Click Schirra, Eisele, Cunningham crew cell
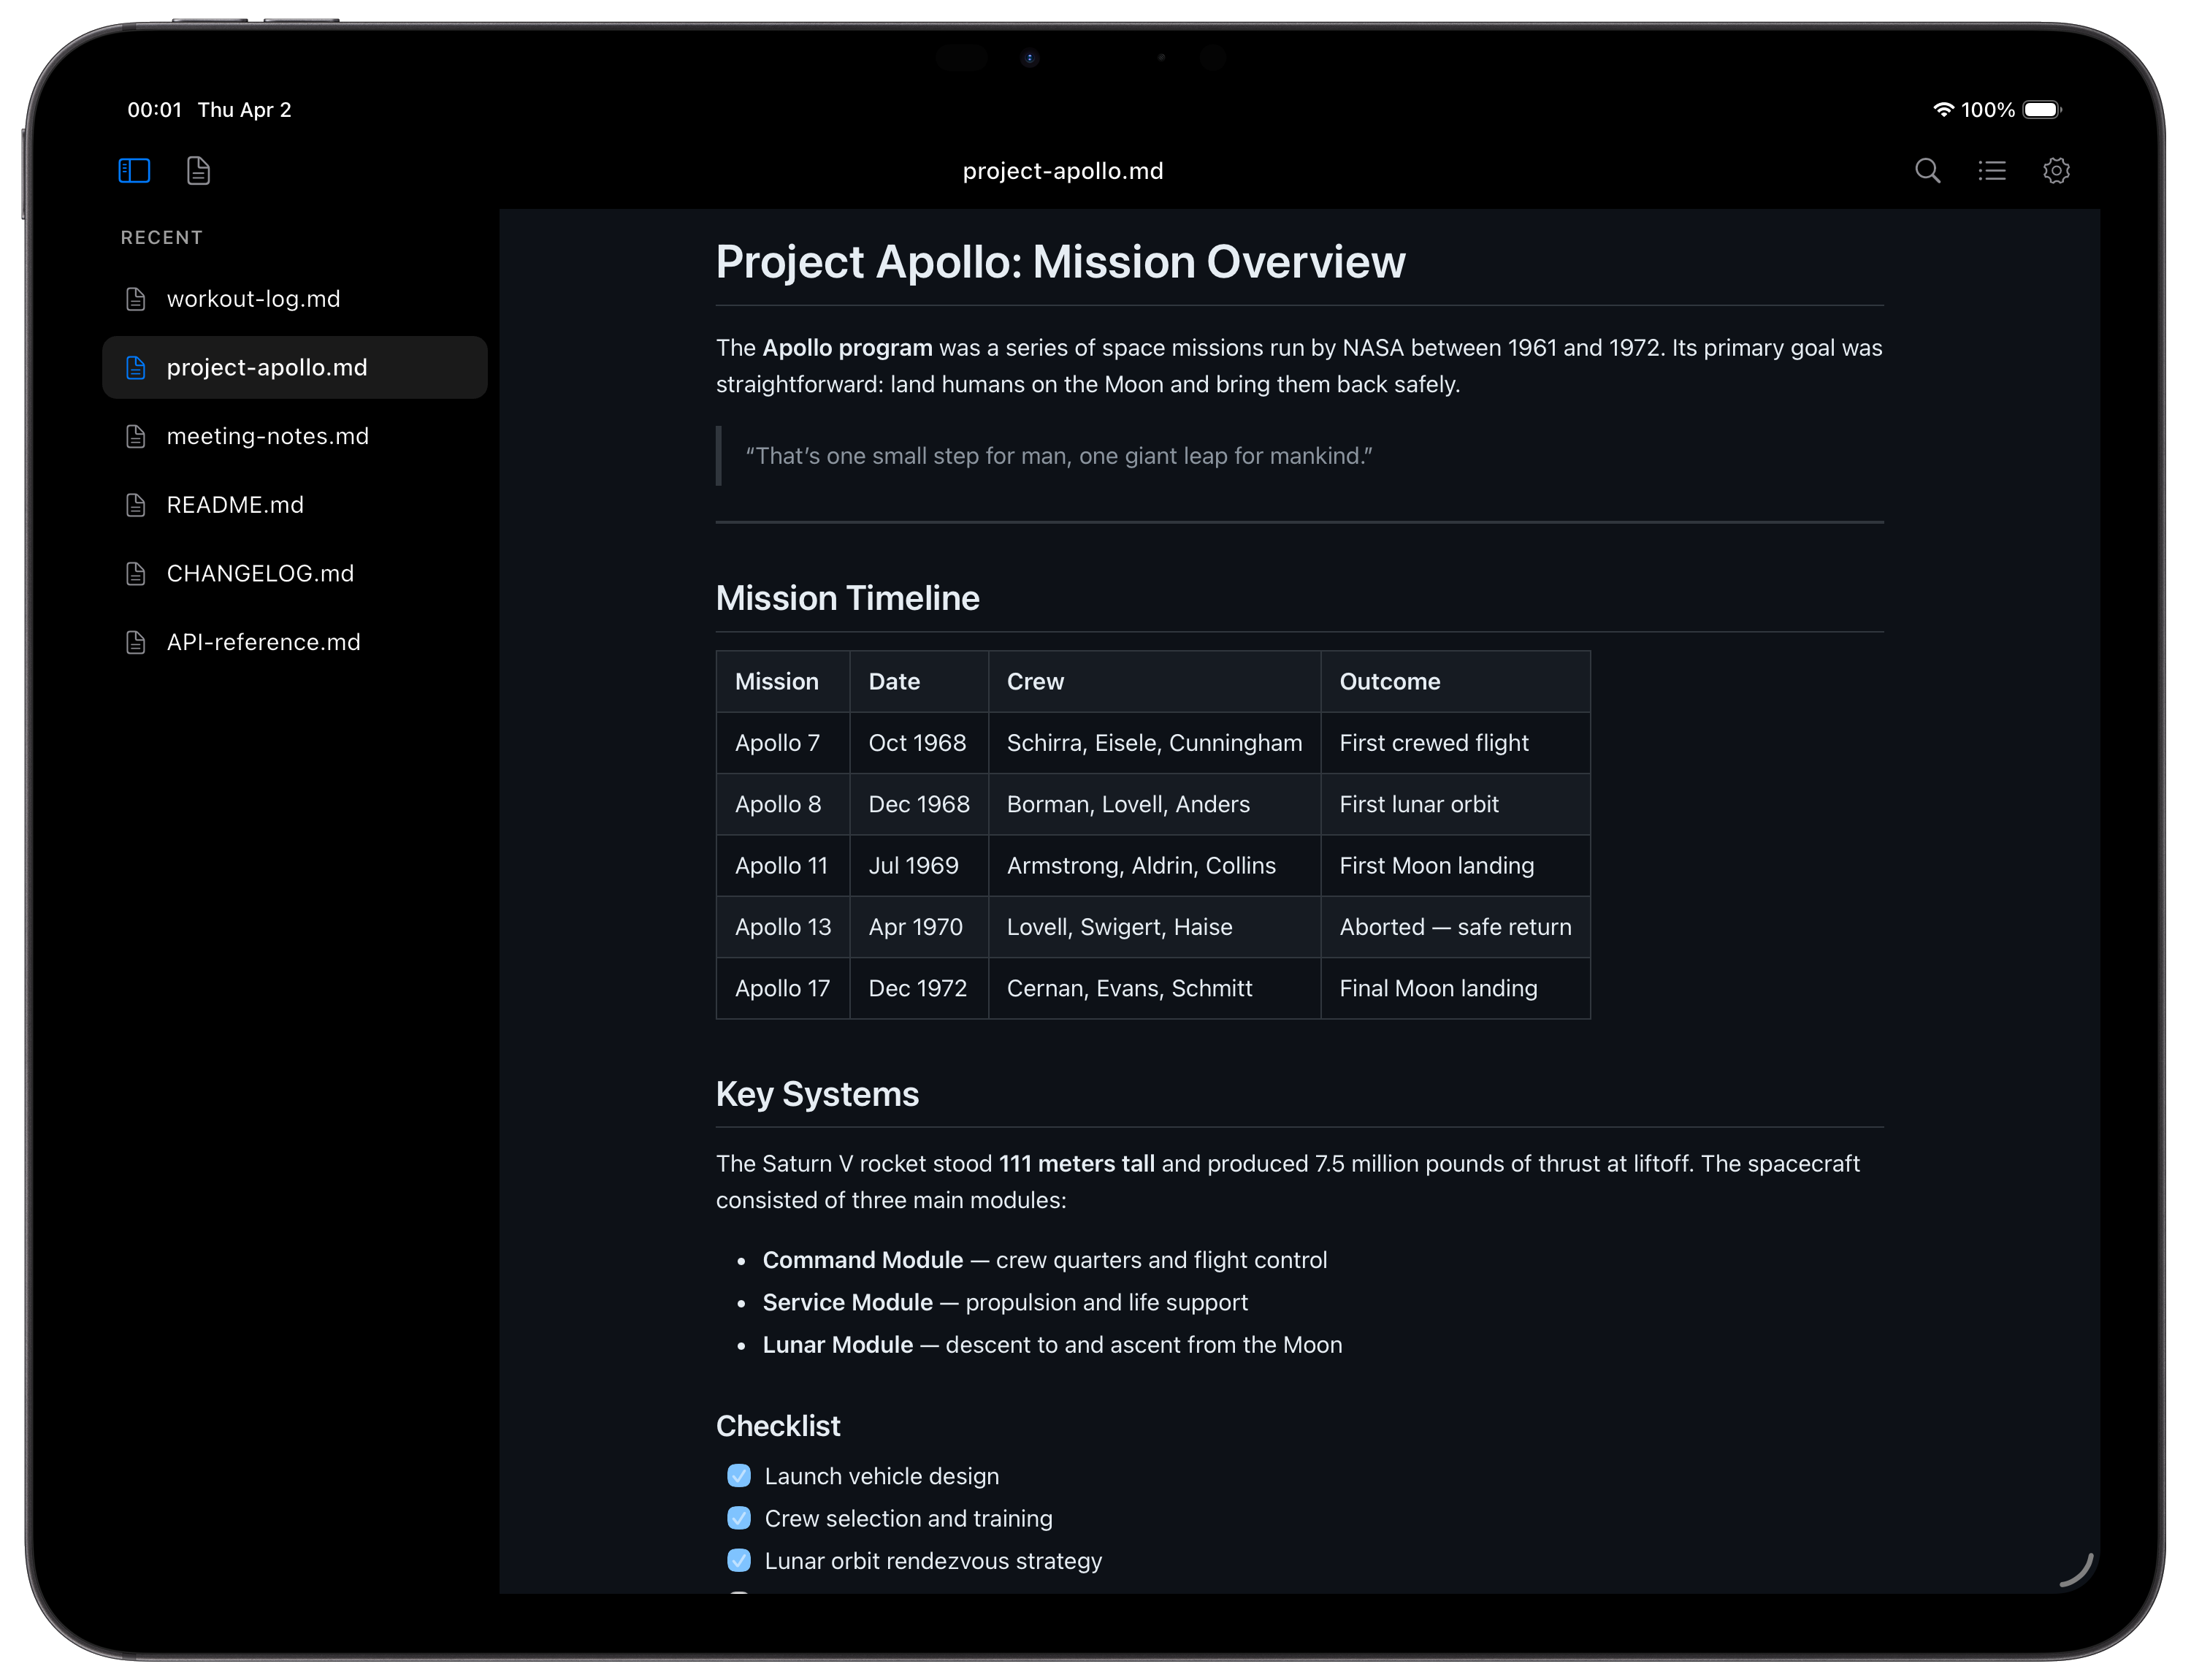Viewport: 2191px width, 1680px height. click(x=1154, y=743)
